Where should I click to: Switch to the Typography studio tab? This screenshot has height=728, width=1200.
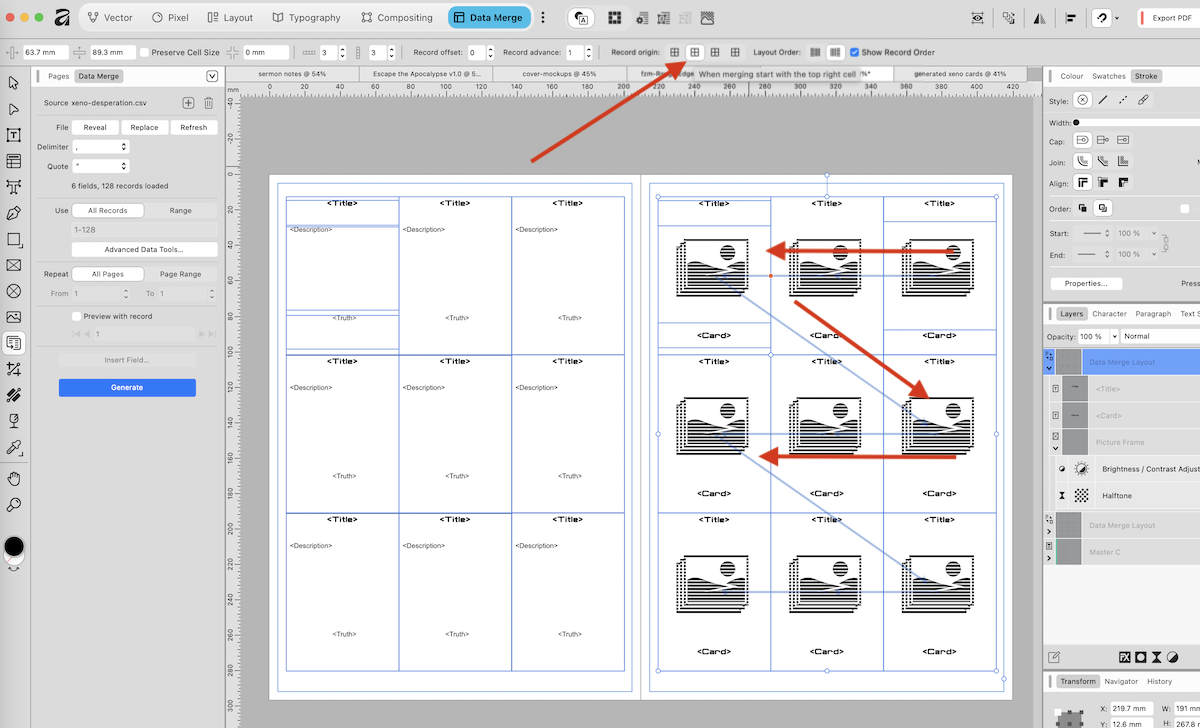(307, 17)
